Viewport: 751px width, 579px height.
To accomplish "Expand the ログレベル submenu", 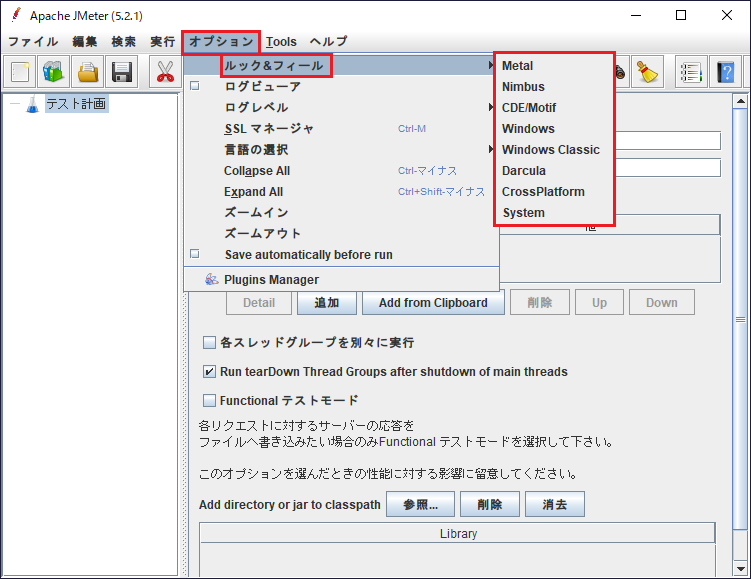I will pos(339,107).
